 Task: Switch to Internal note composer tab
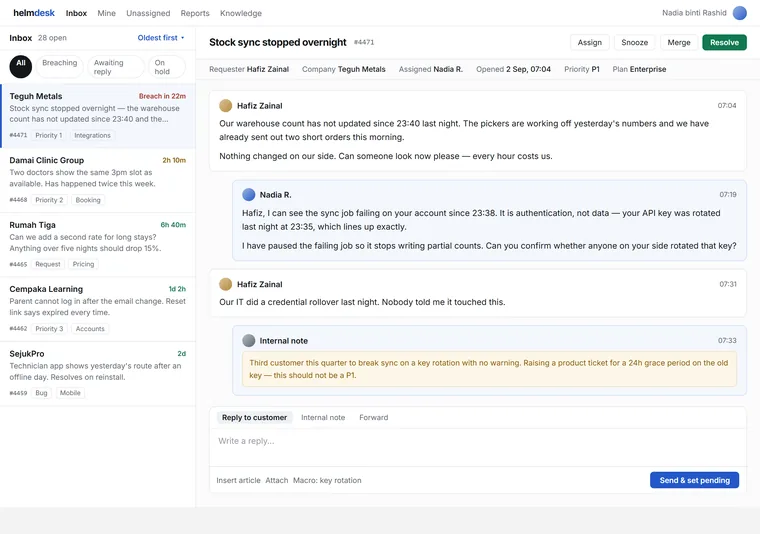tap(323, 417)
